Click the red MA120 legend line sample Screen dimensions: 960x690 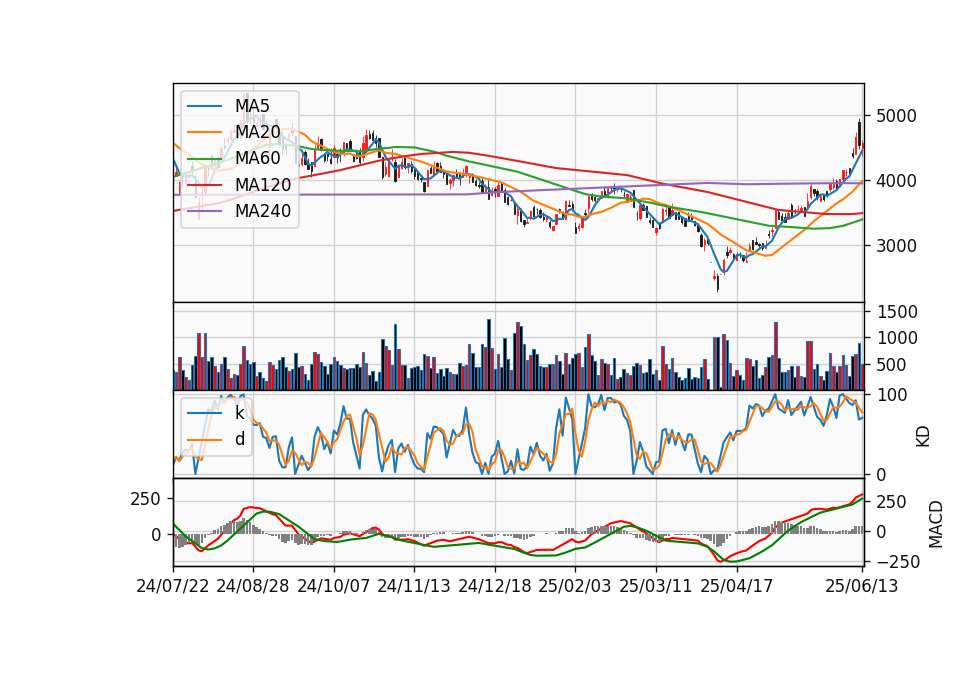pyautogui.click(x=204, y=184)
